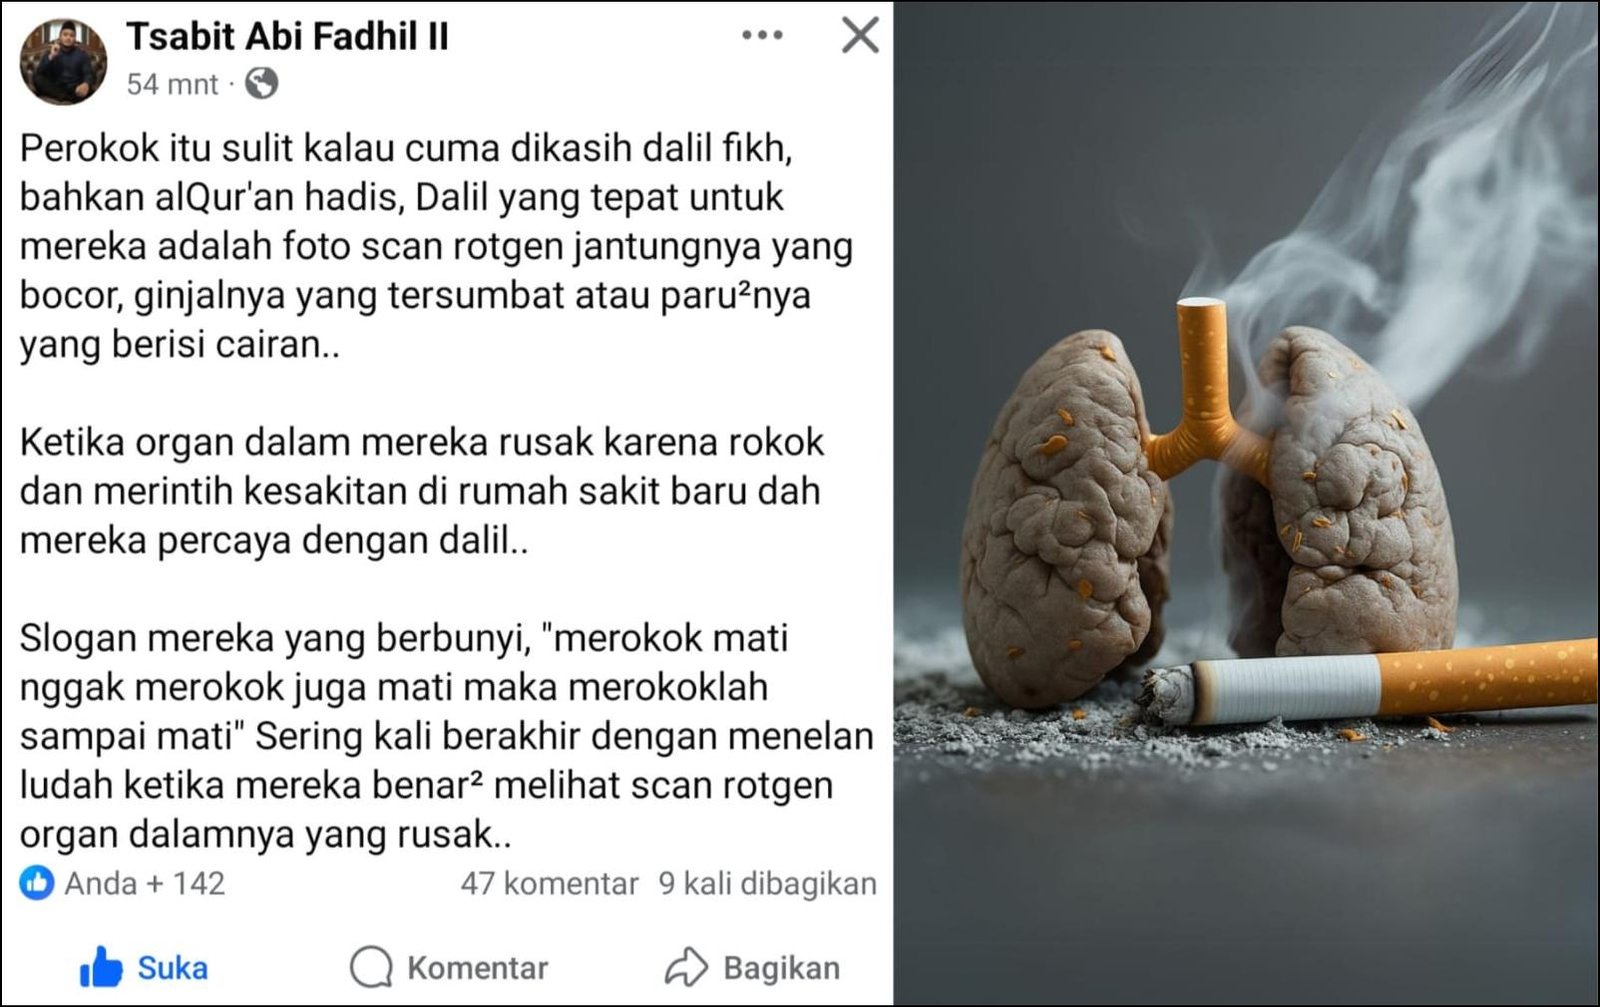Open the Tsabit Abi Fadhil II profile name
The width and height of the screenshot is (1600, 1007).
pyautogui.click(x=287, y=37)
